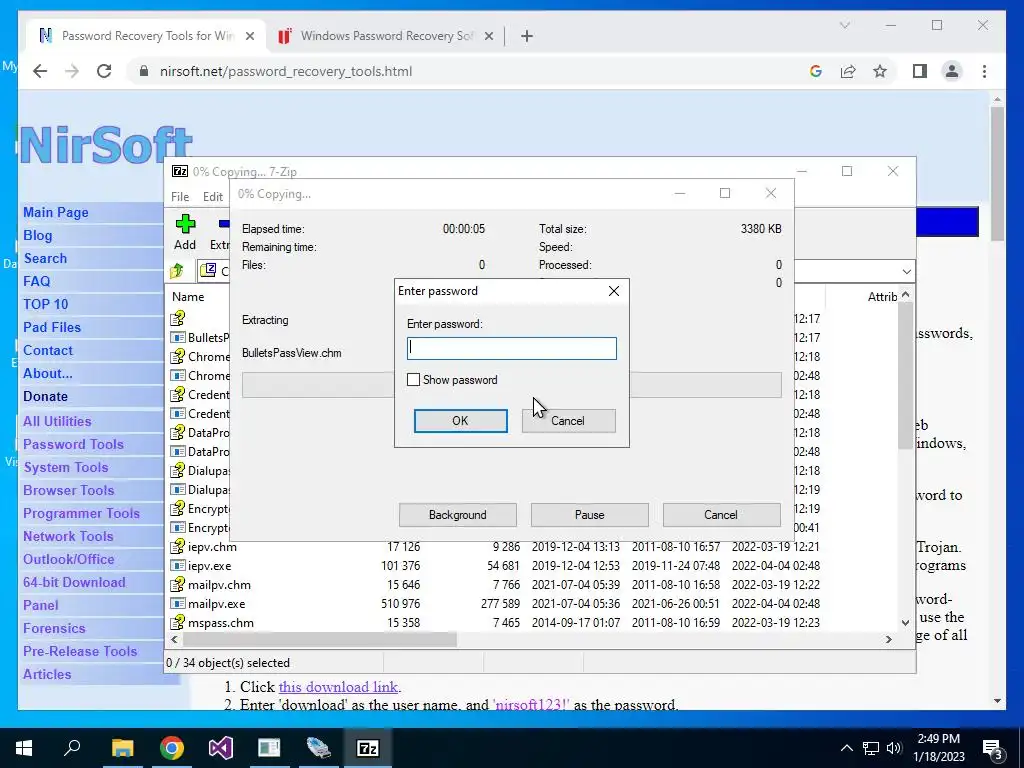Select the iepv.chm file row
1024x768 pixels.
tap(494, 547)
